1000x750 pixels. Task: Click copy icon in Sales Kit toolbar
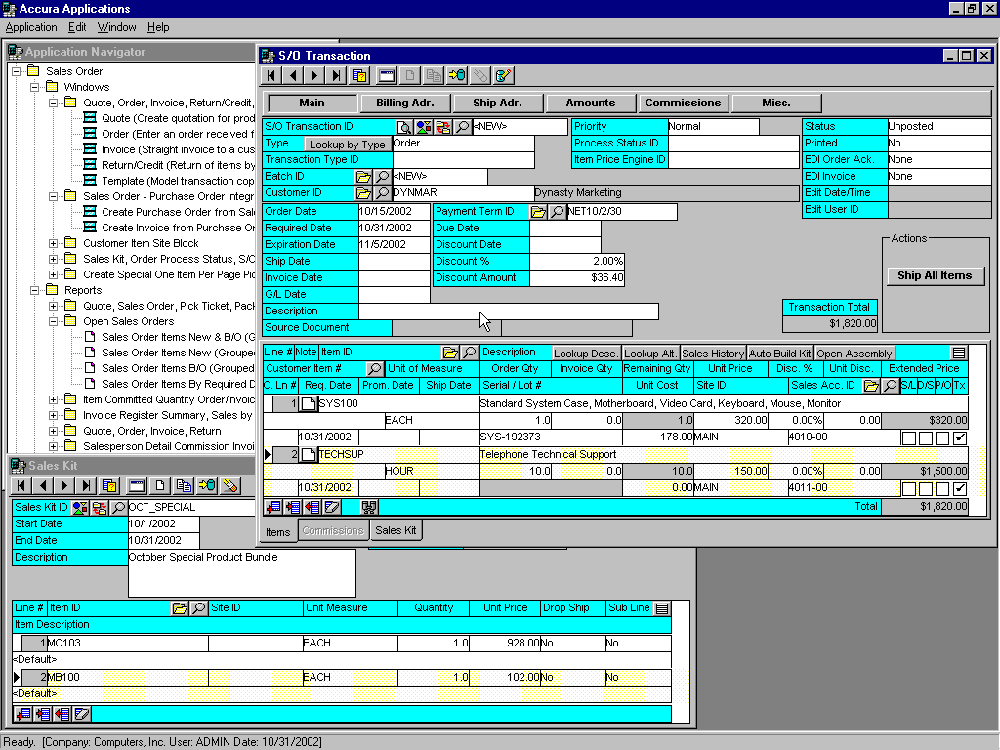tap(184, 485)
